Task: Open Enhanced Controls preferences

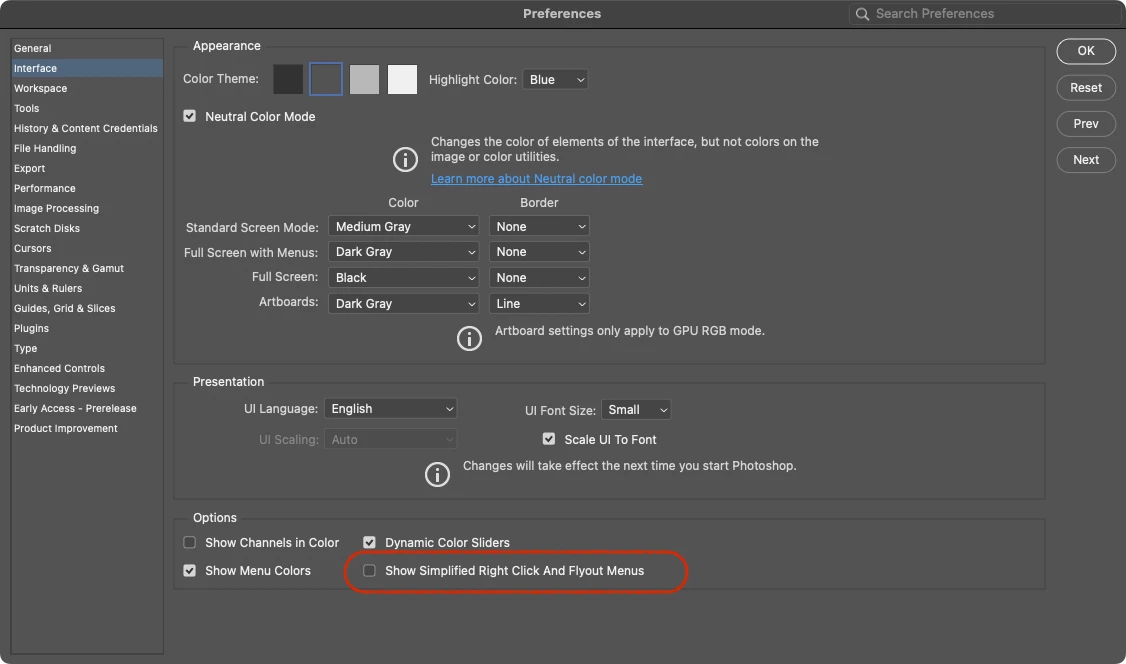Action: pos(87,369)
